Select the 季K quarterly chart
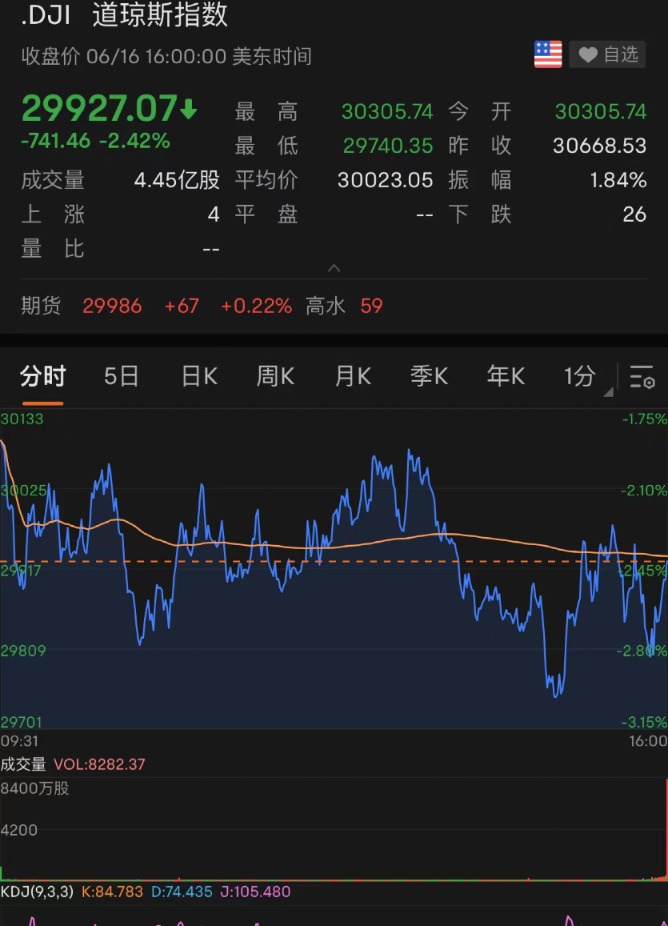The image size is (668, 926). coord(429,376)
